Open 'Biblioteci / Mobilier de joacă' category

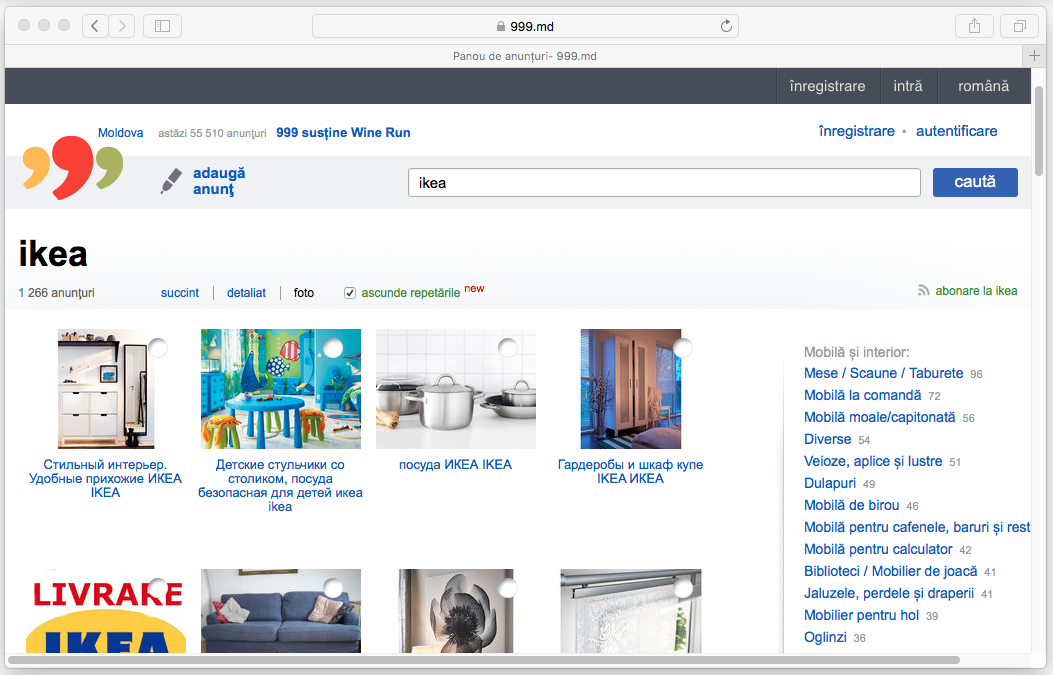(890, 572)
